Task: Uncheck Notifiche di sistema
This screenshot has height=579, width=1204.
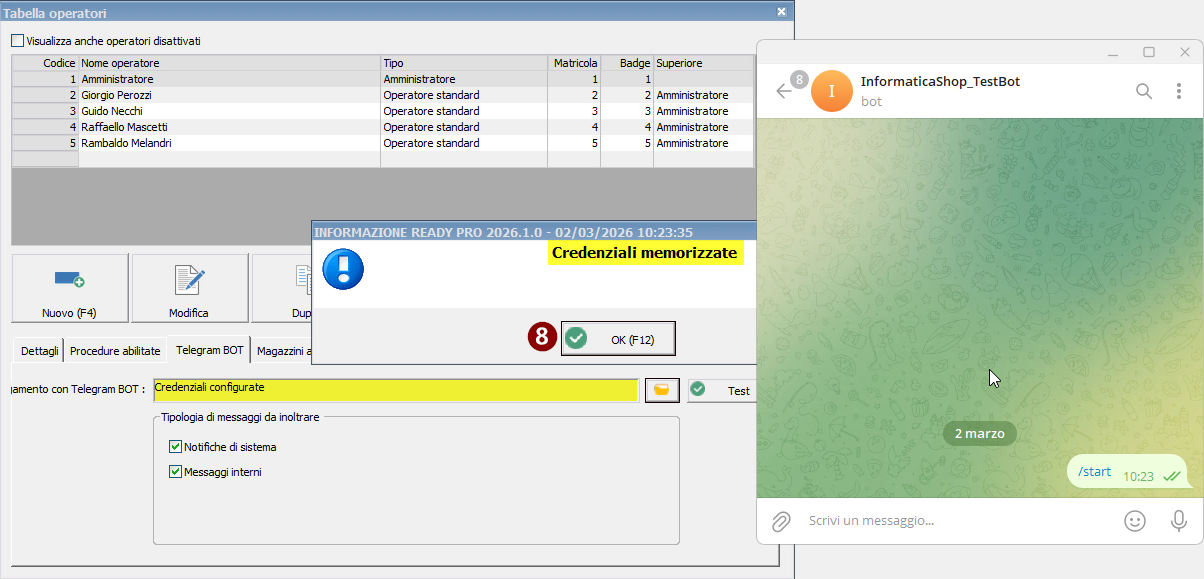Action: (x=176, y=447)
